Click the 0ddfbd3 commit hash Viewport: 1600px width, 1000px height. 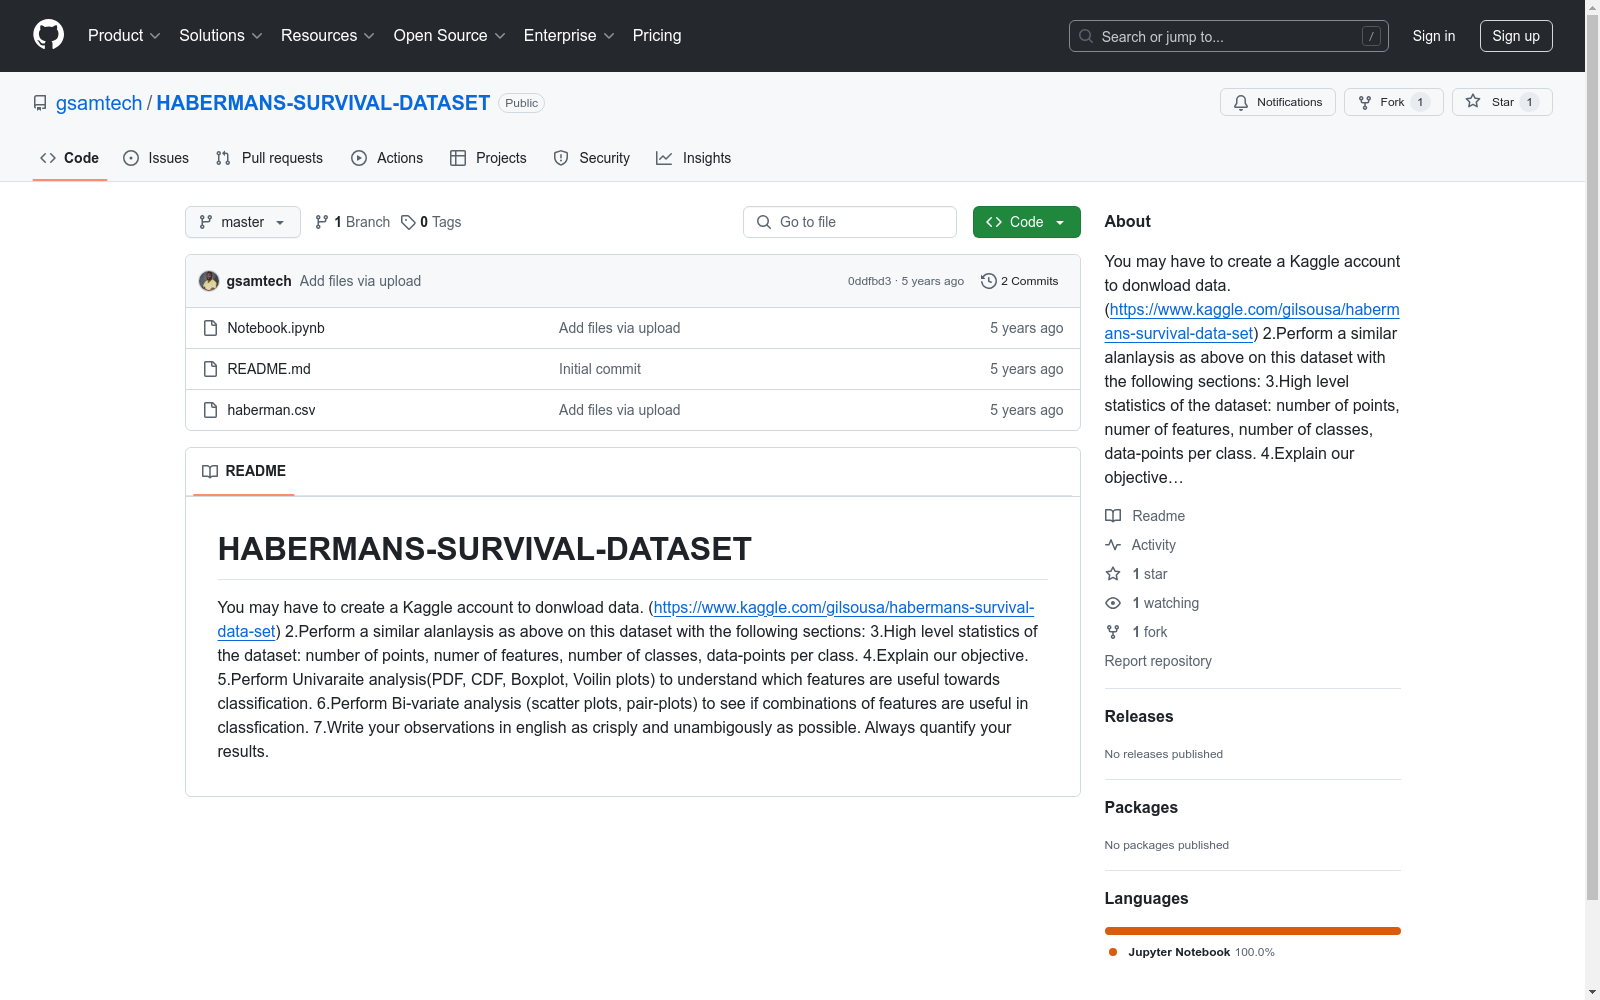coord(869,281)
